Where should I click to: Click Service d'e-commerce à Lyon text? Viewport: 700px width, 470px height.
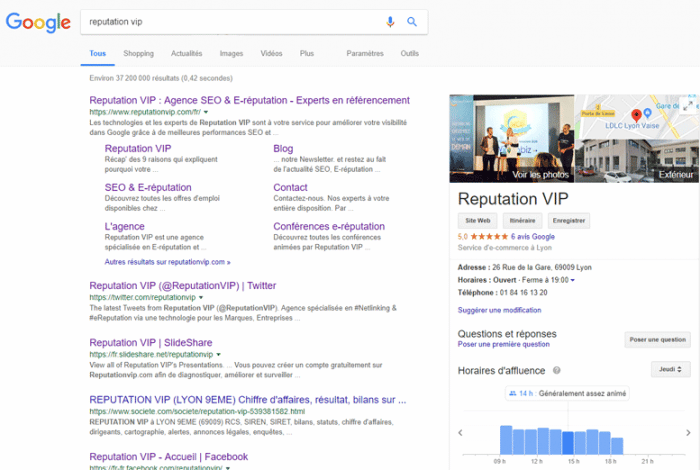coord(504,248)
